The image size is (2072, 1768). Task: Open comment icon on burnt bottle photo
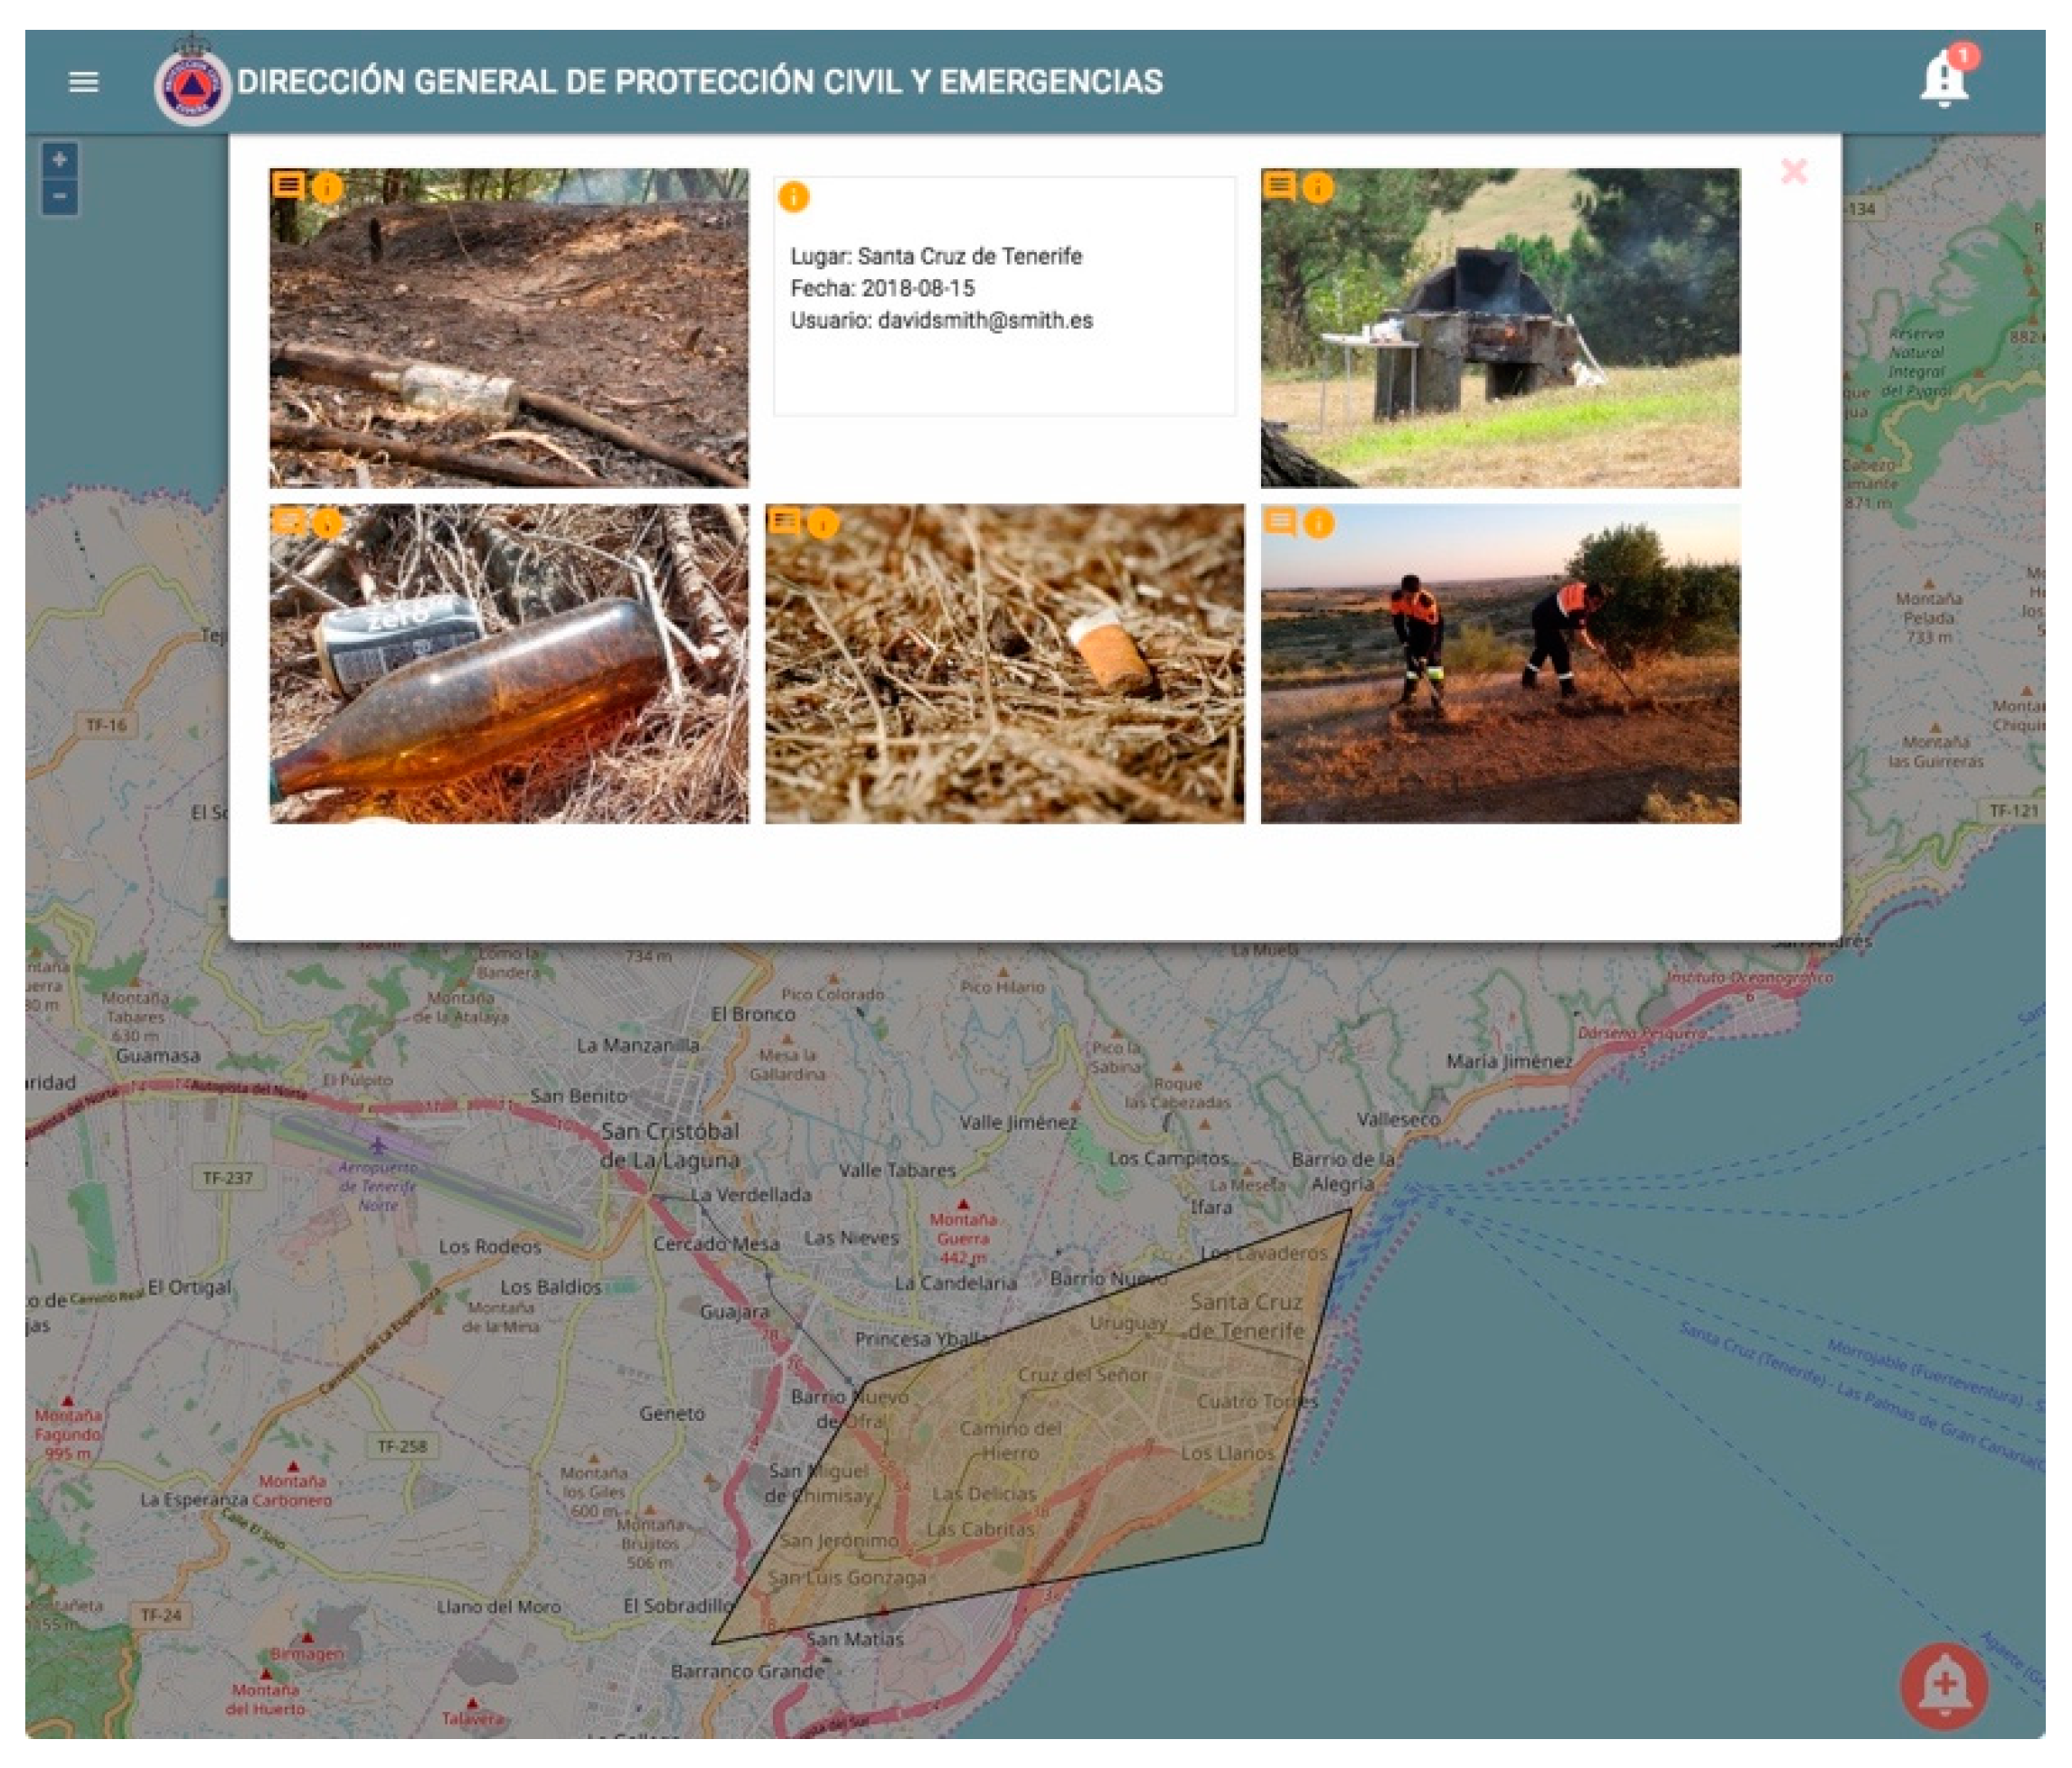(288, 185)
